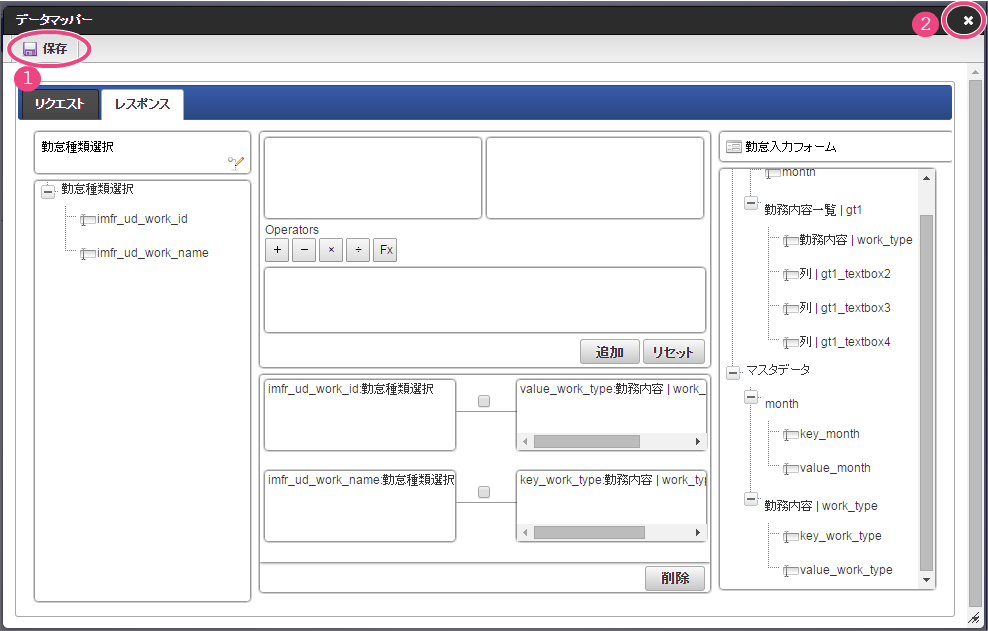Toggle checkbox for imfr_ud_work_name mapping
This screenshot has width=988, height=631.
[x=484, y=492]
